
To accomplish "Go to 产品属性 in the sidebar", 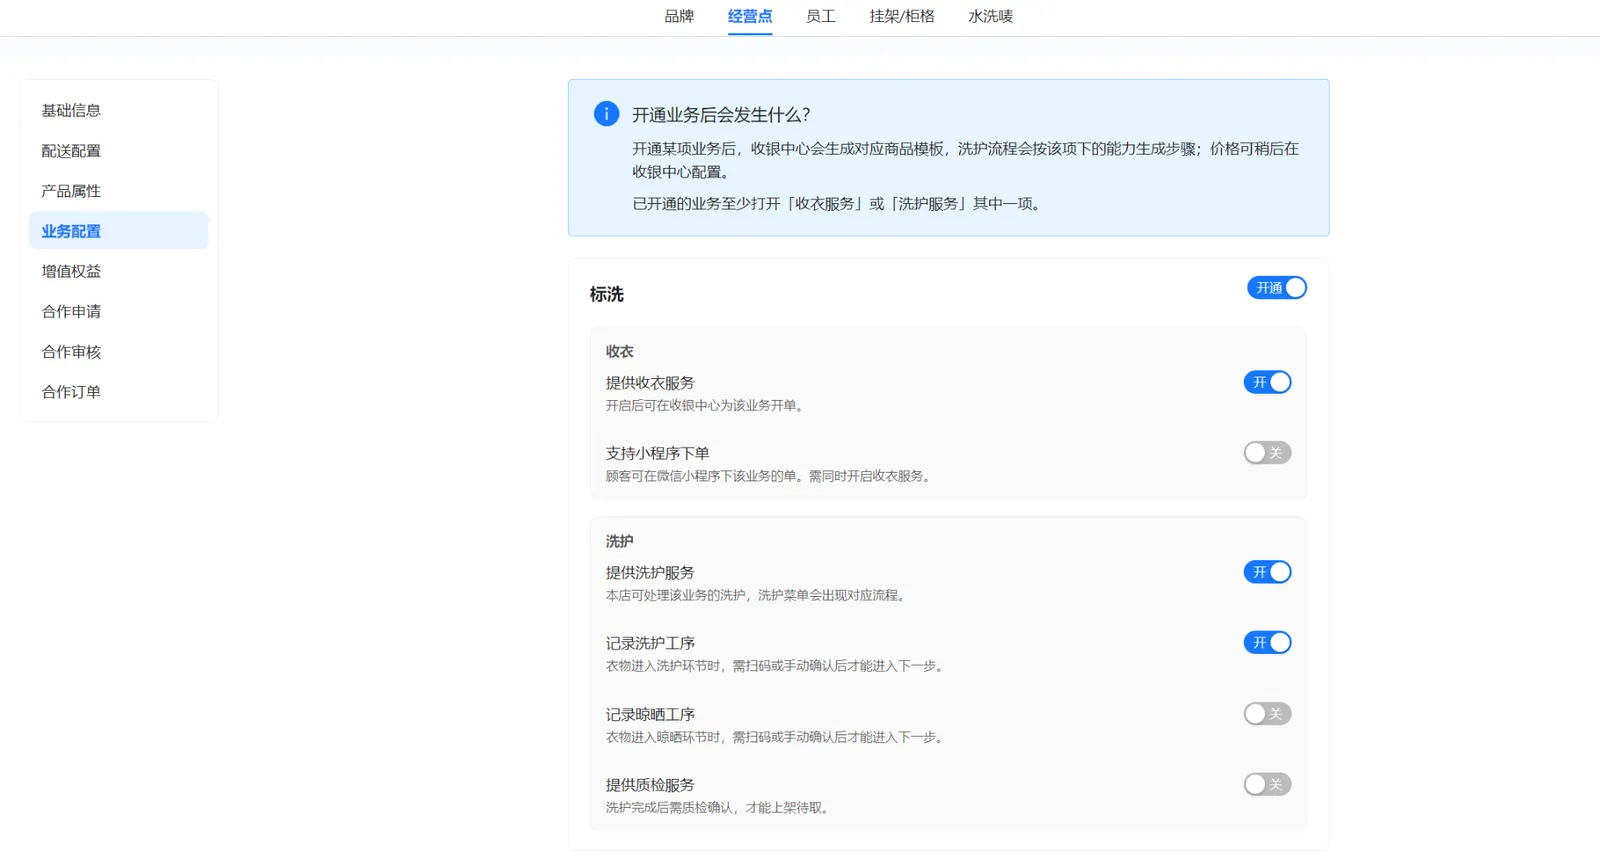I will (x=119, y=191).
